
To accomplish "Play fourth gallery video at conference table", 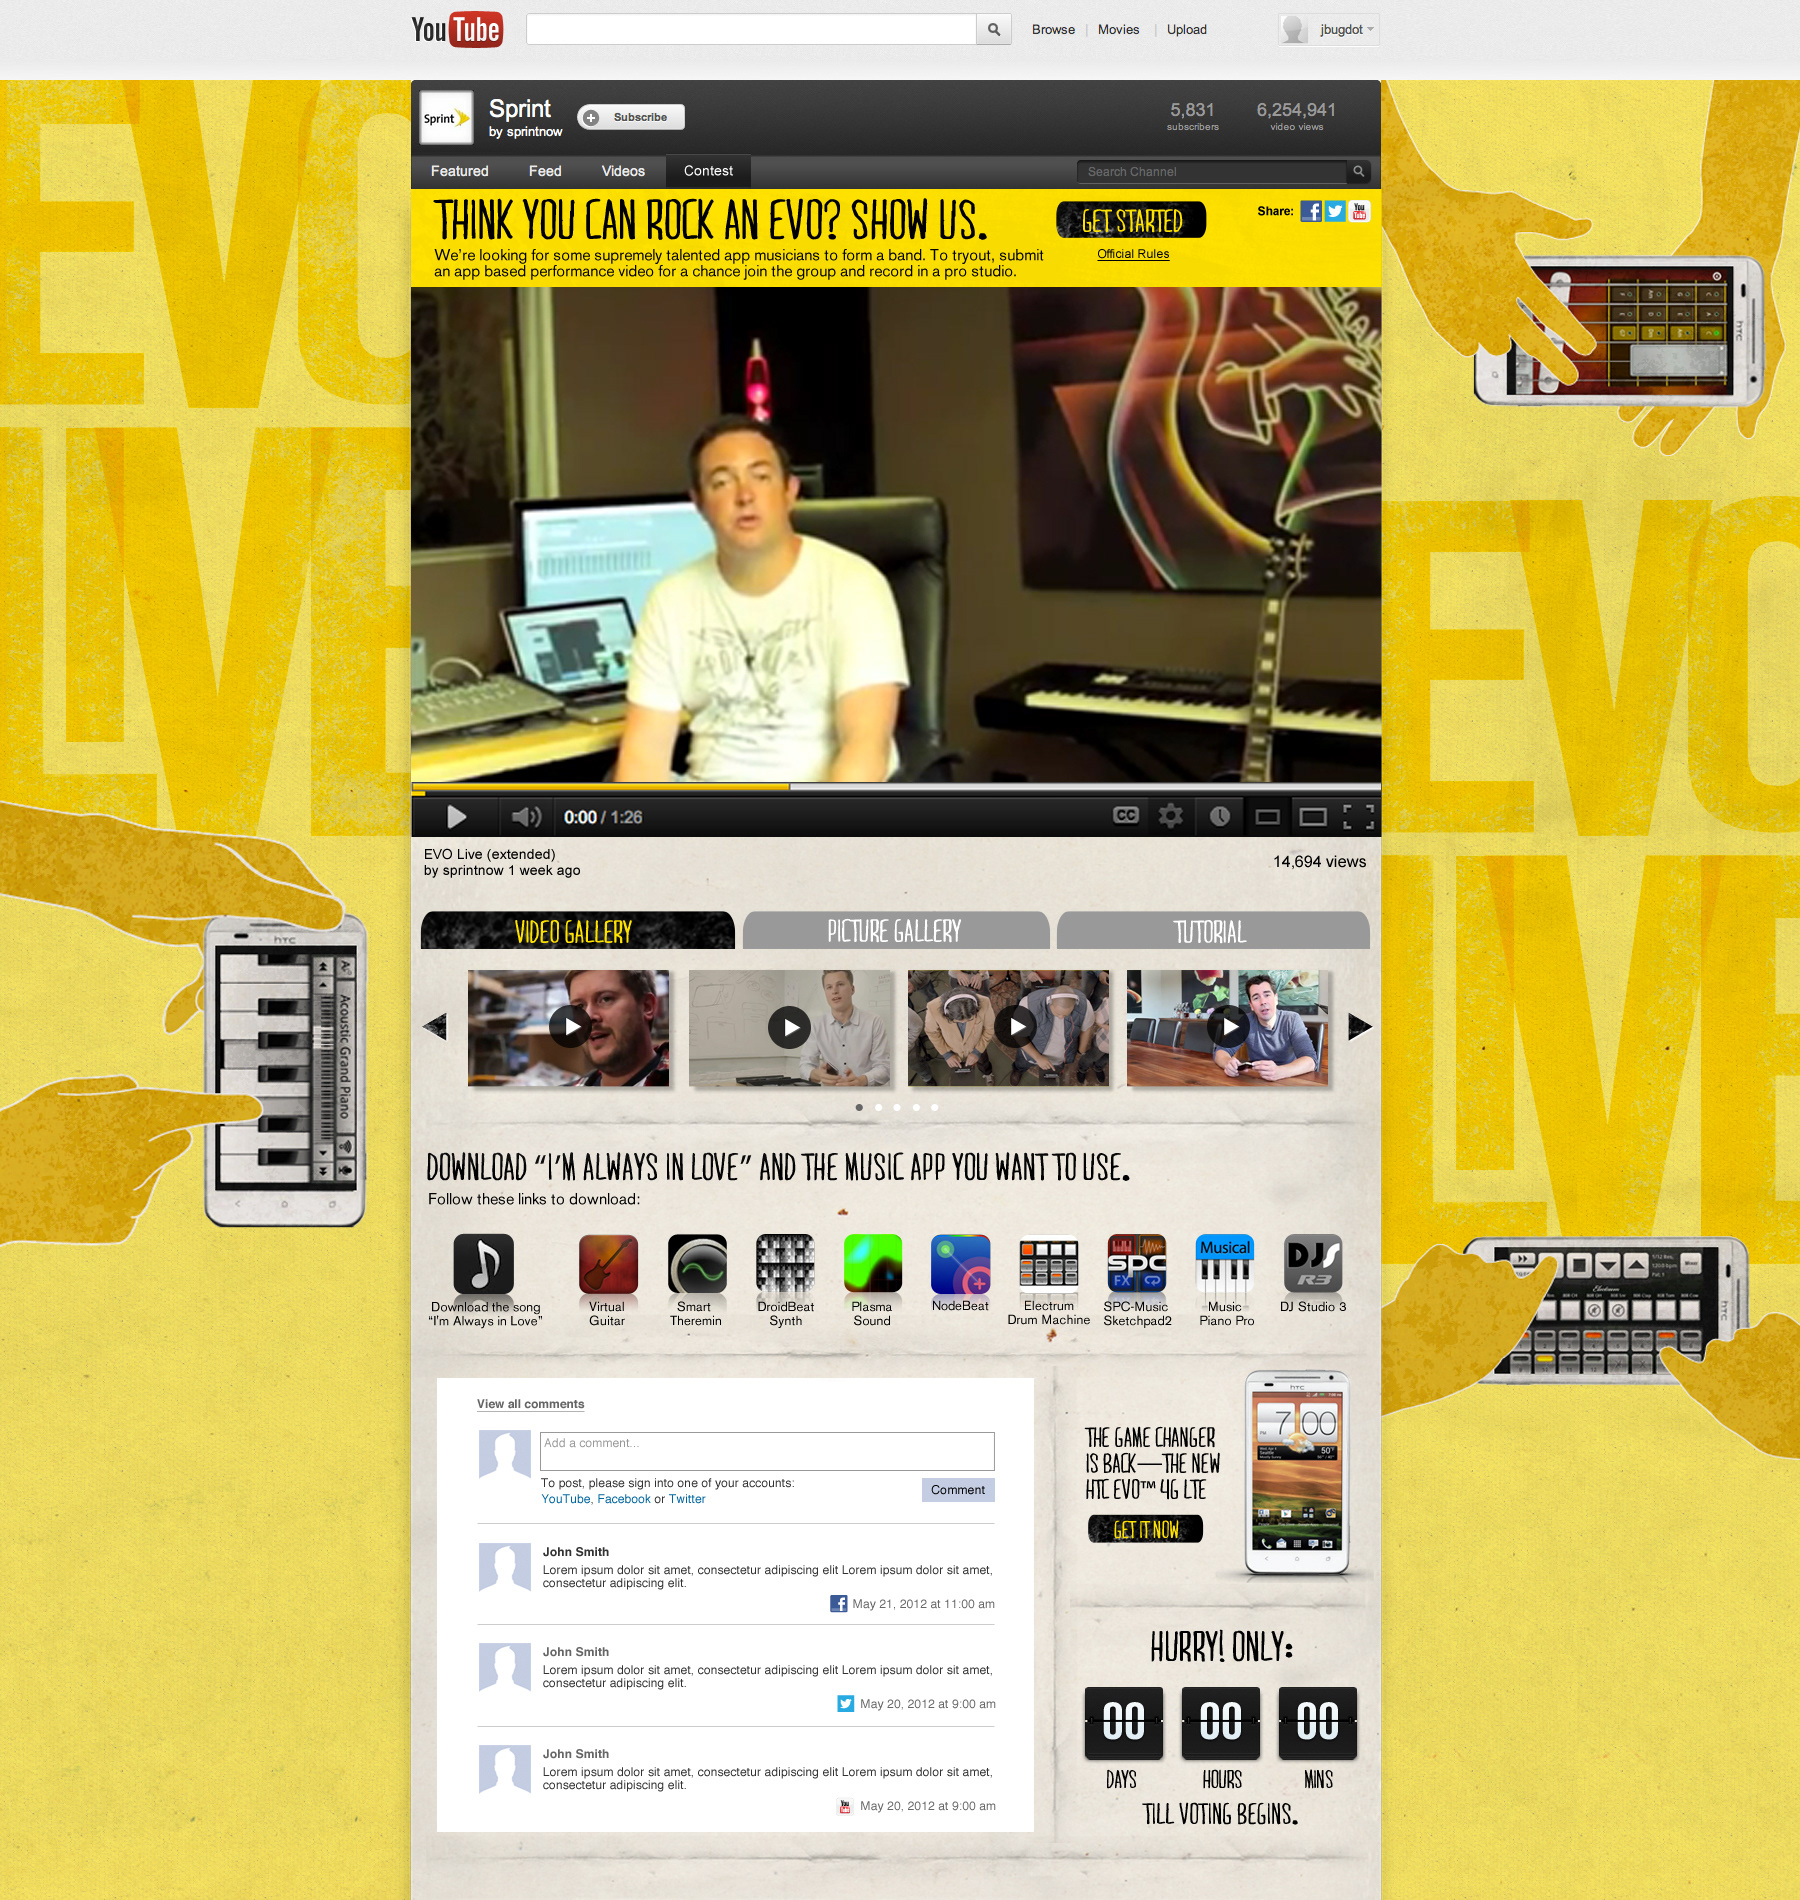I will [x=1227, y=1027].
